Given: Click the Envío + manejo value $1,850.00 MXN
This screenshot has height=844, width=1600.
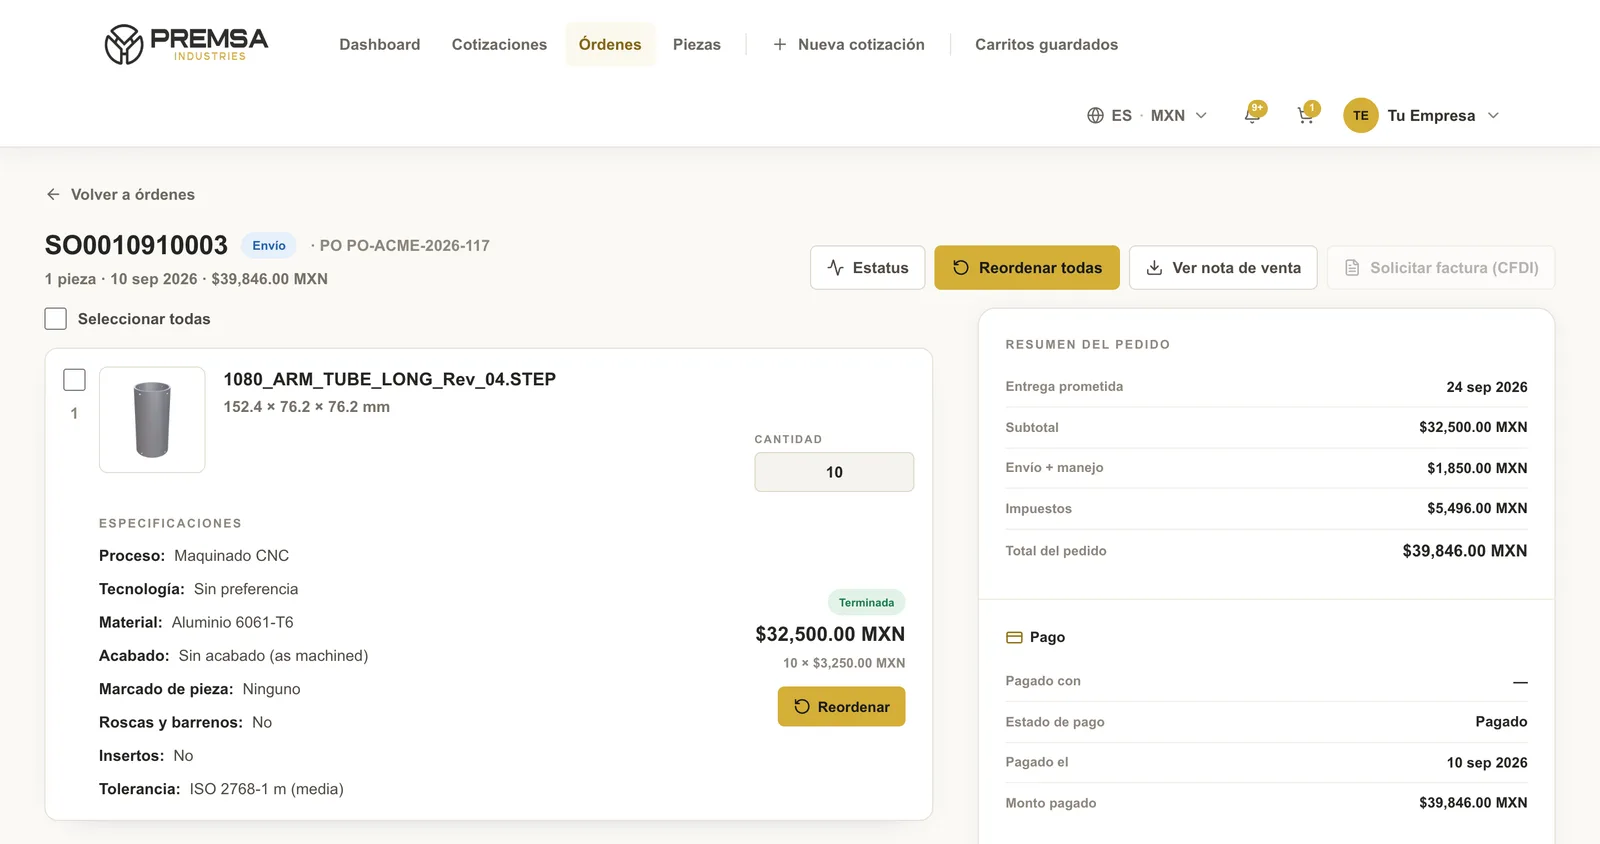Looking at the screenshot, I should coord(1477,468).
